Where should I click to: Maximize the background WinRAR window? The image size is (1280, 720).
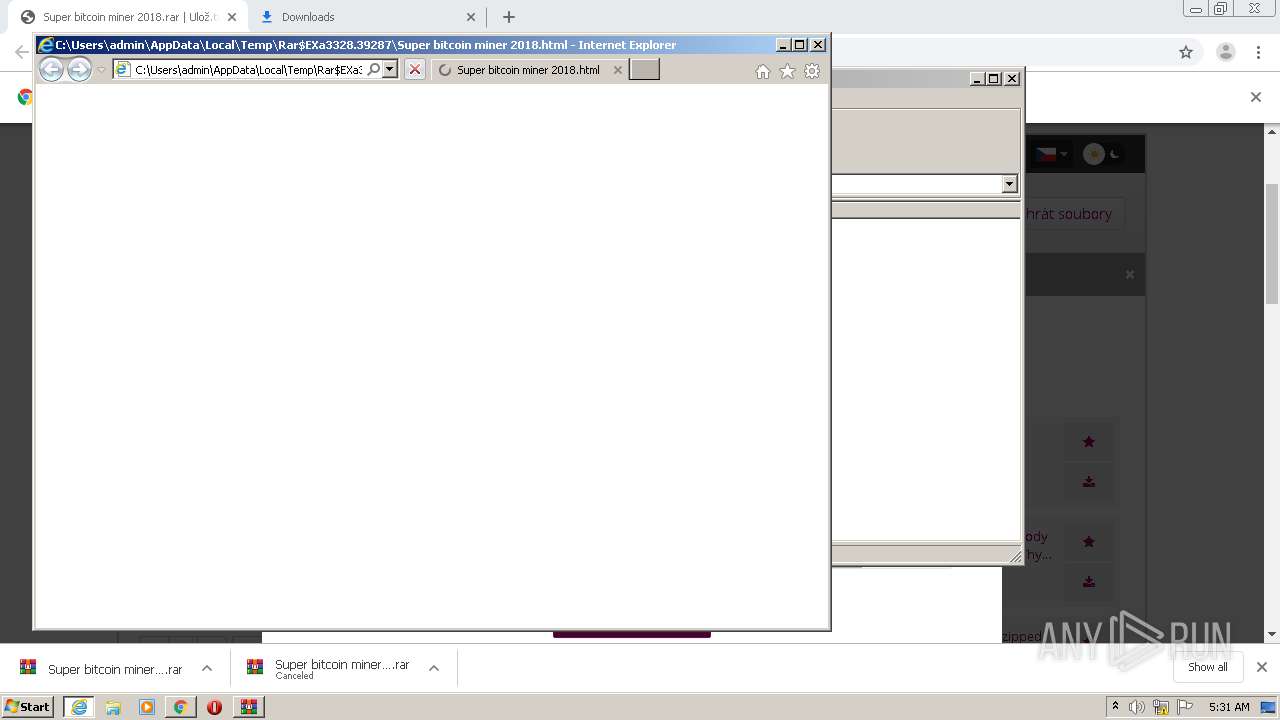994,78
